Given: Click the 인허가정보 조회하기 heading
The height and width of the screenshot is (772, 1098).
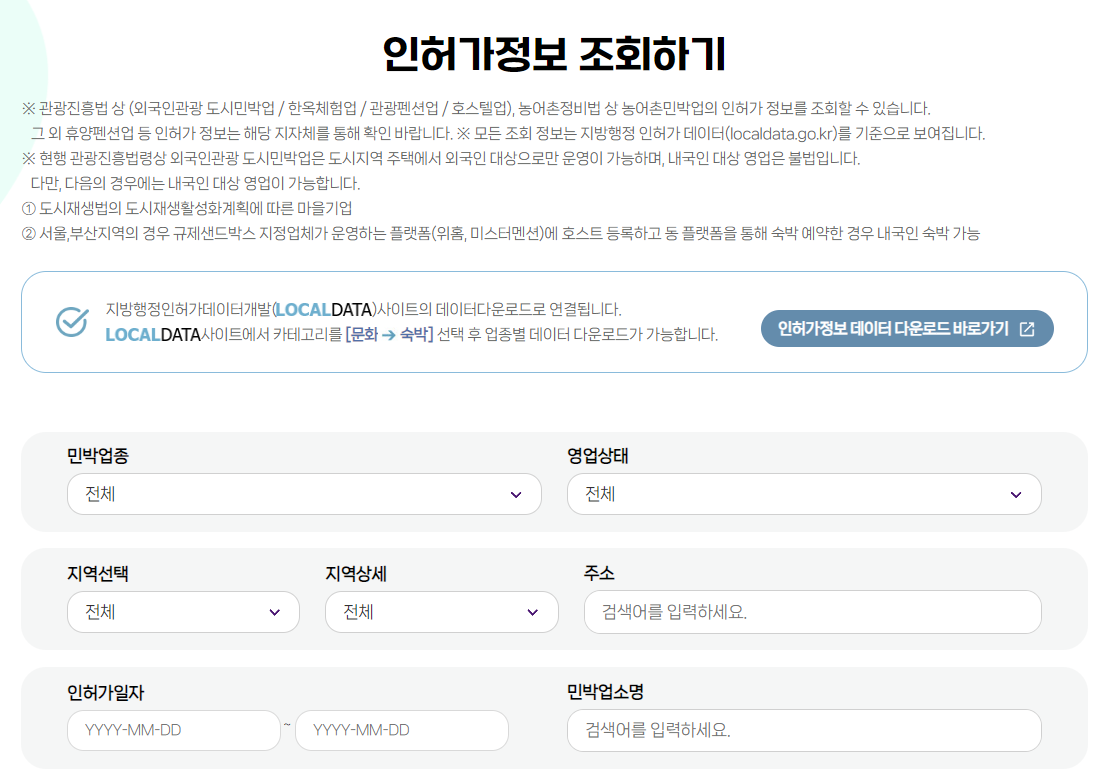Looking at the screenshot, I should click(554, 54).
